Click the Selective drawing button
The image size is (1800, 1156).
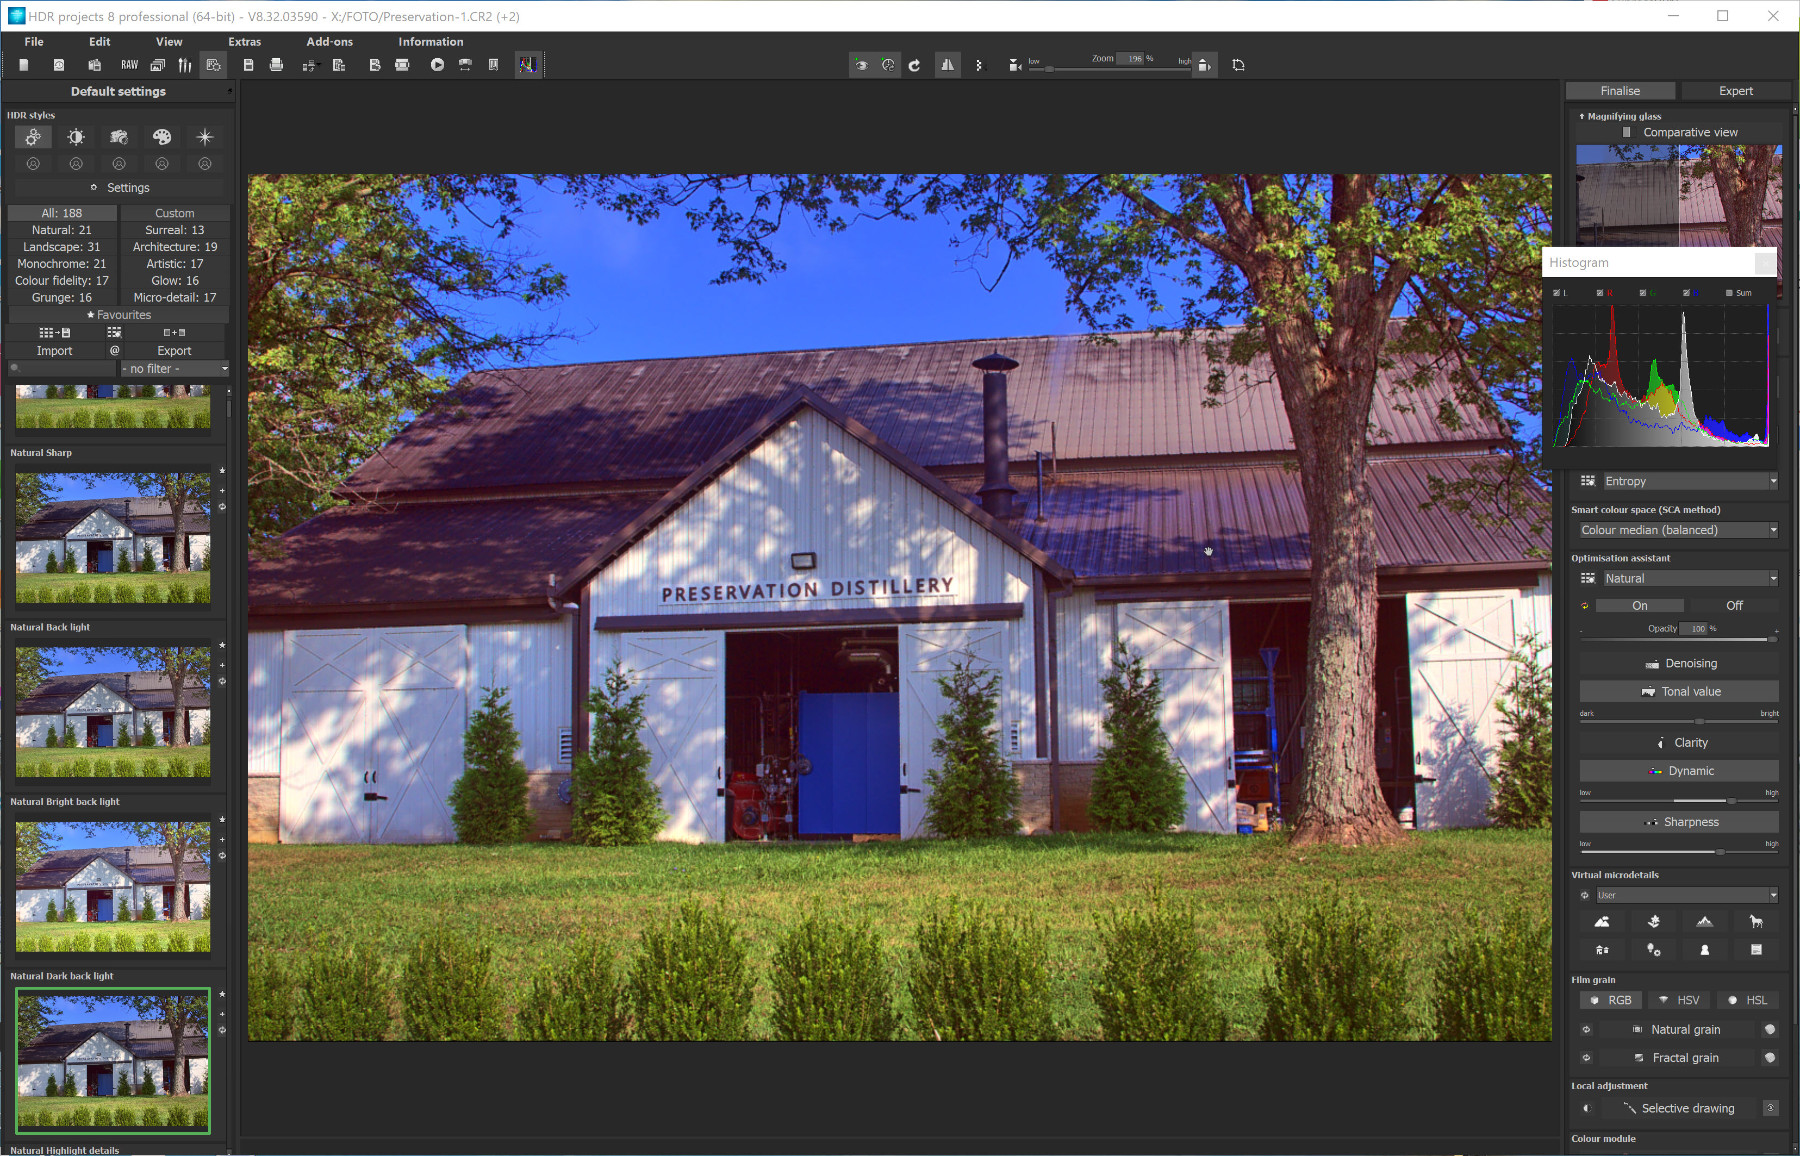click(1680, 1108)
